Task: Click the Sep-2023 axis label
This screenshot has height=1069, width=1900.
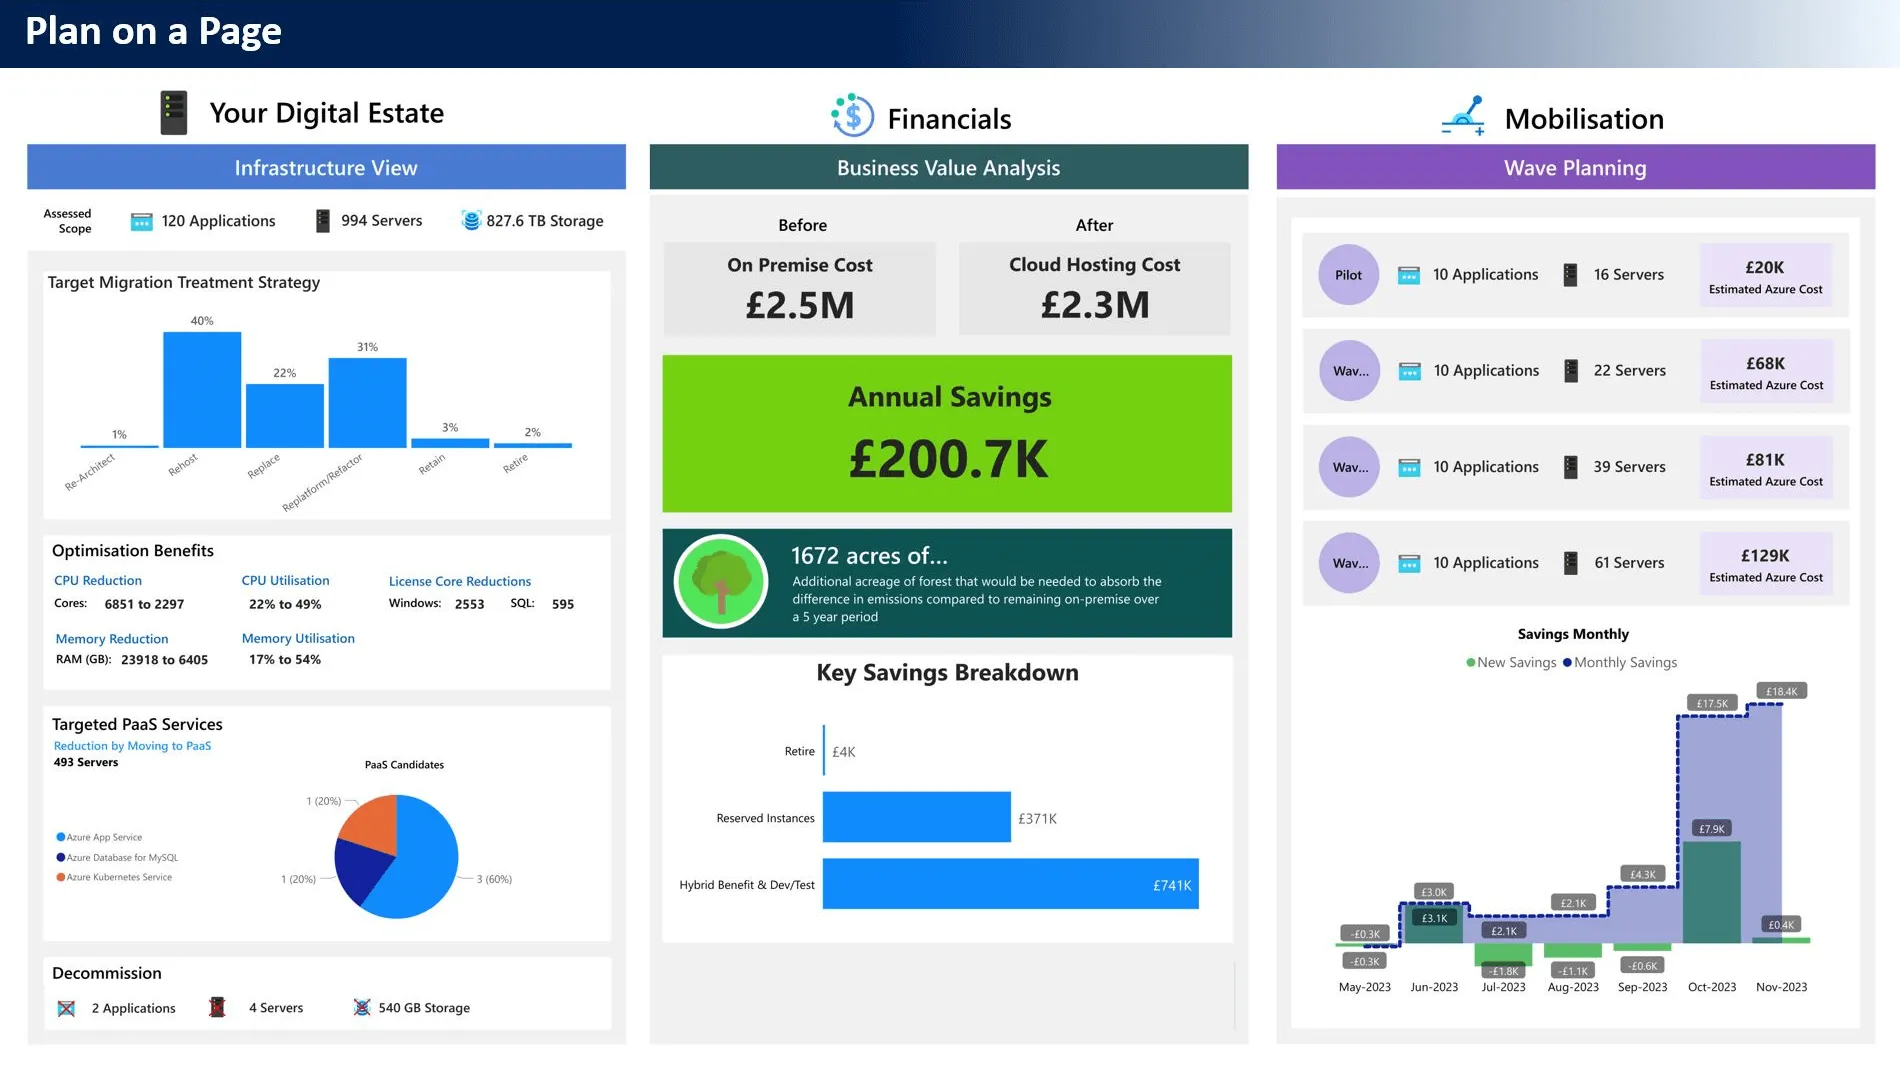Action: click(x=1642, y=987)
